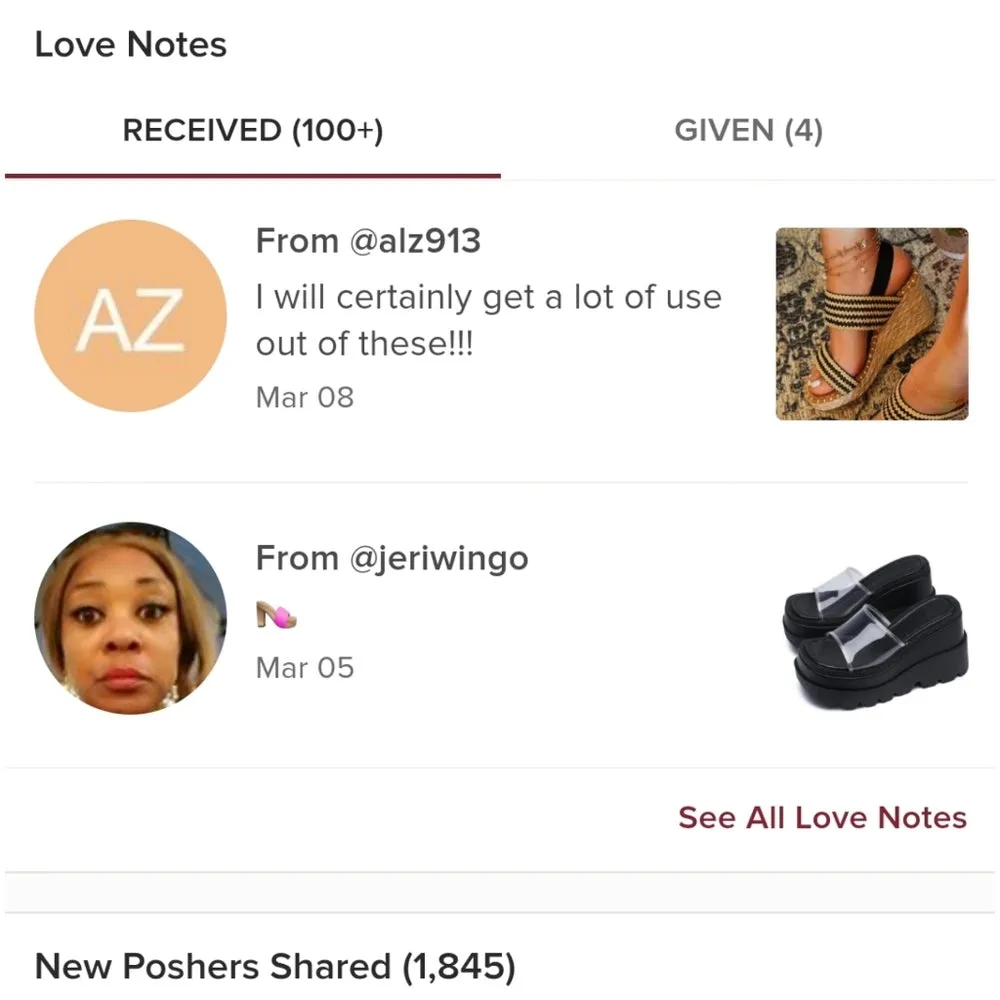
Task: Open See All Love Notes link
Action: pyautogui.click(x=823, y=818)
